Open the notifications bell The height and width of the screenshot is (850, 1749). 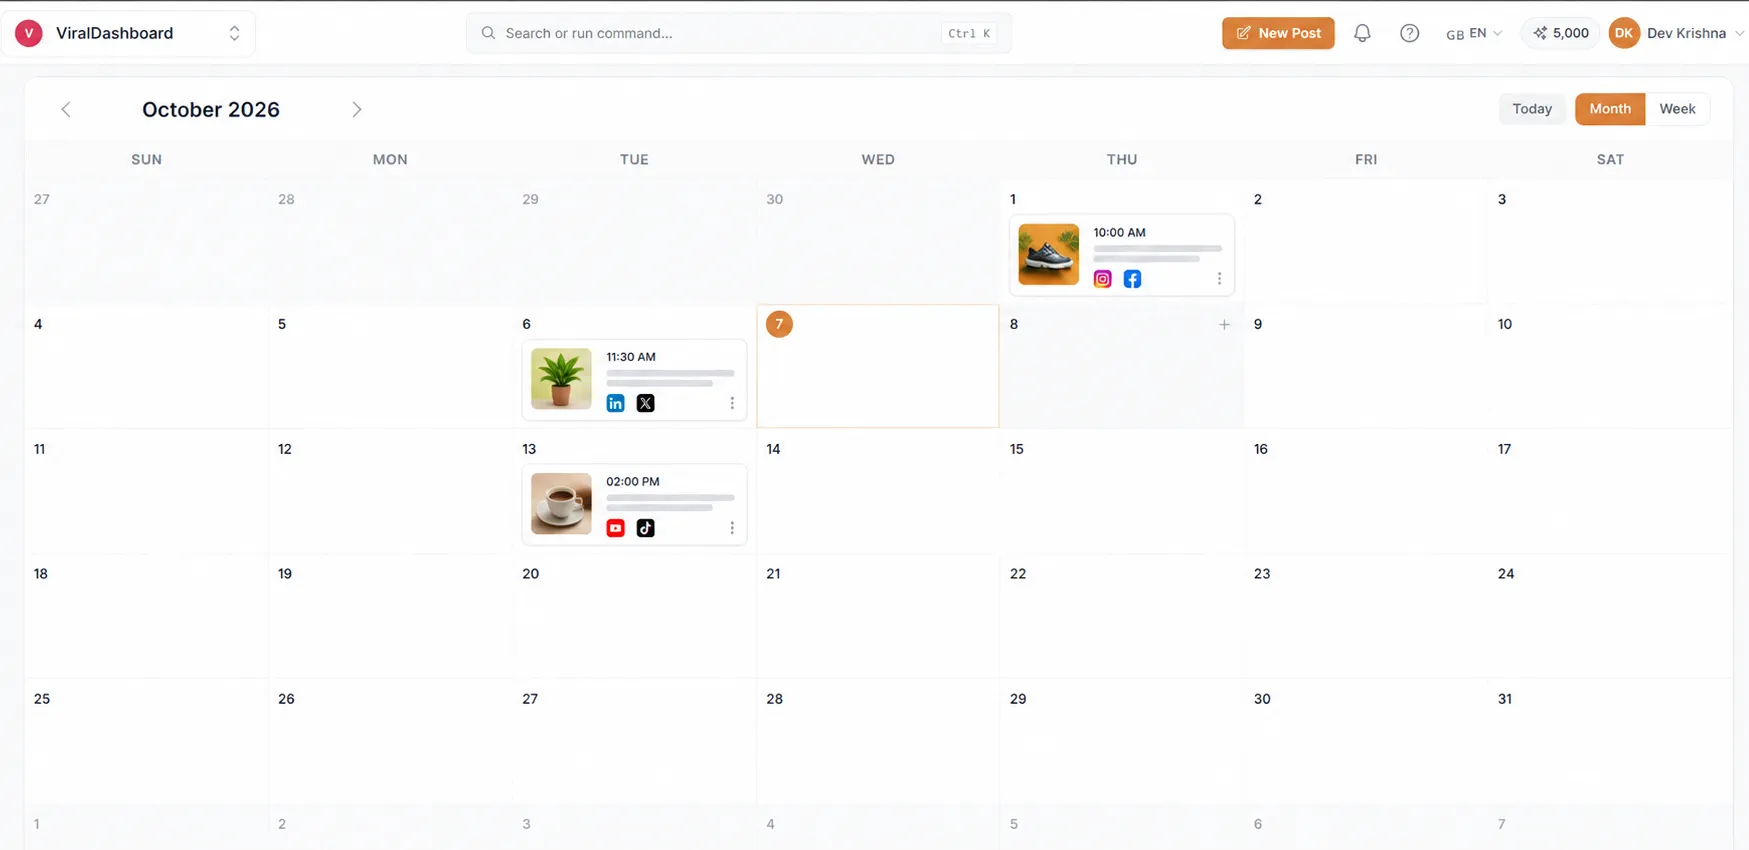[x=1362, y=33]
